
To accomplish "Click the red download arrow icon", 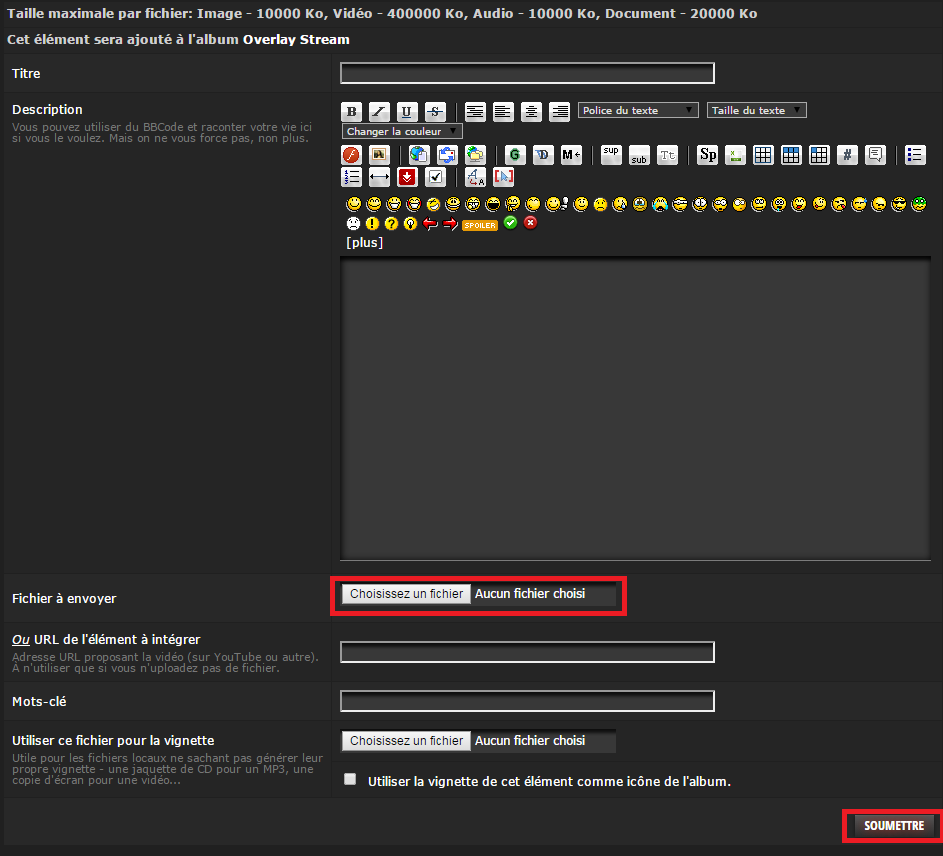I will (407, 177).
